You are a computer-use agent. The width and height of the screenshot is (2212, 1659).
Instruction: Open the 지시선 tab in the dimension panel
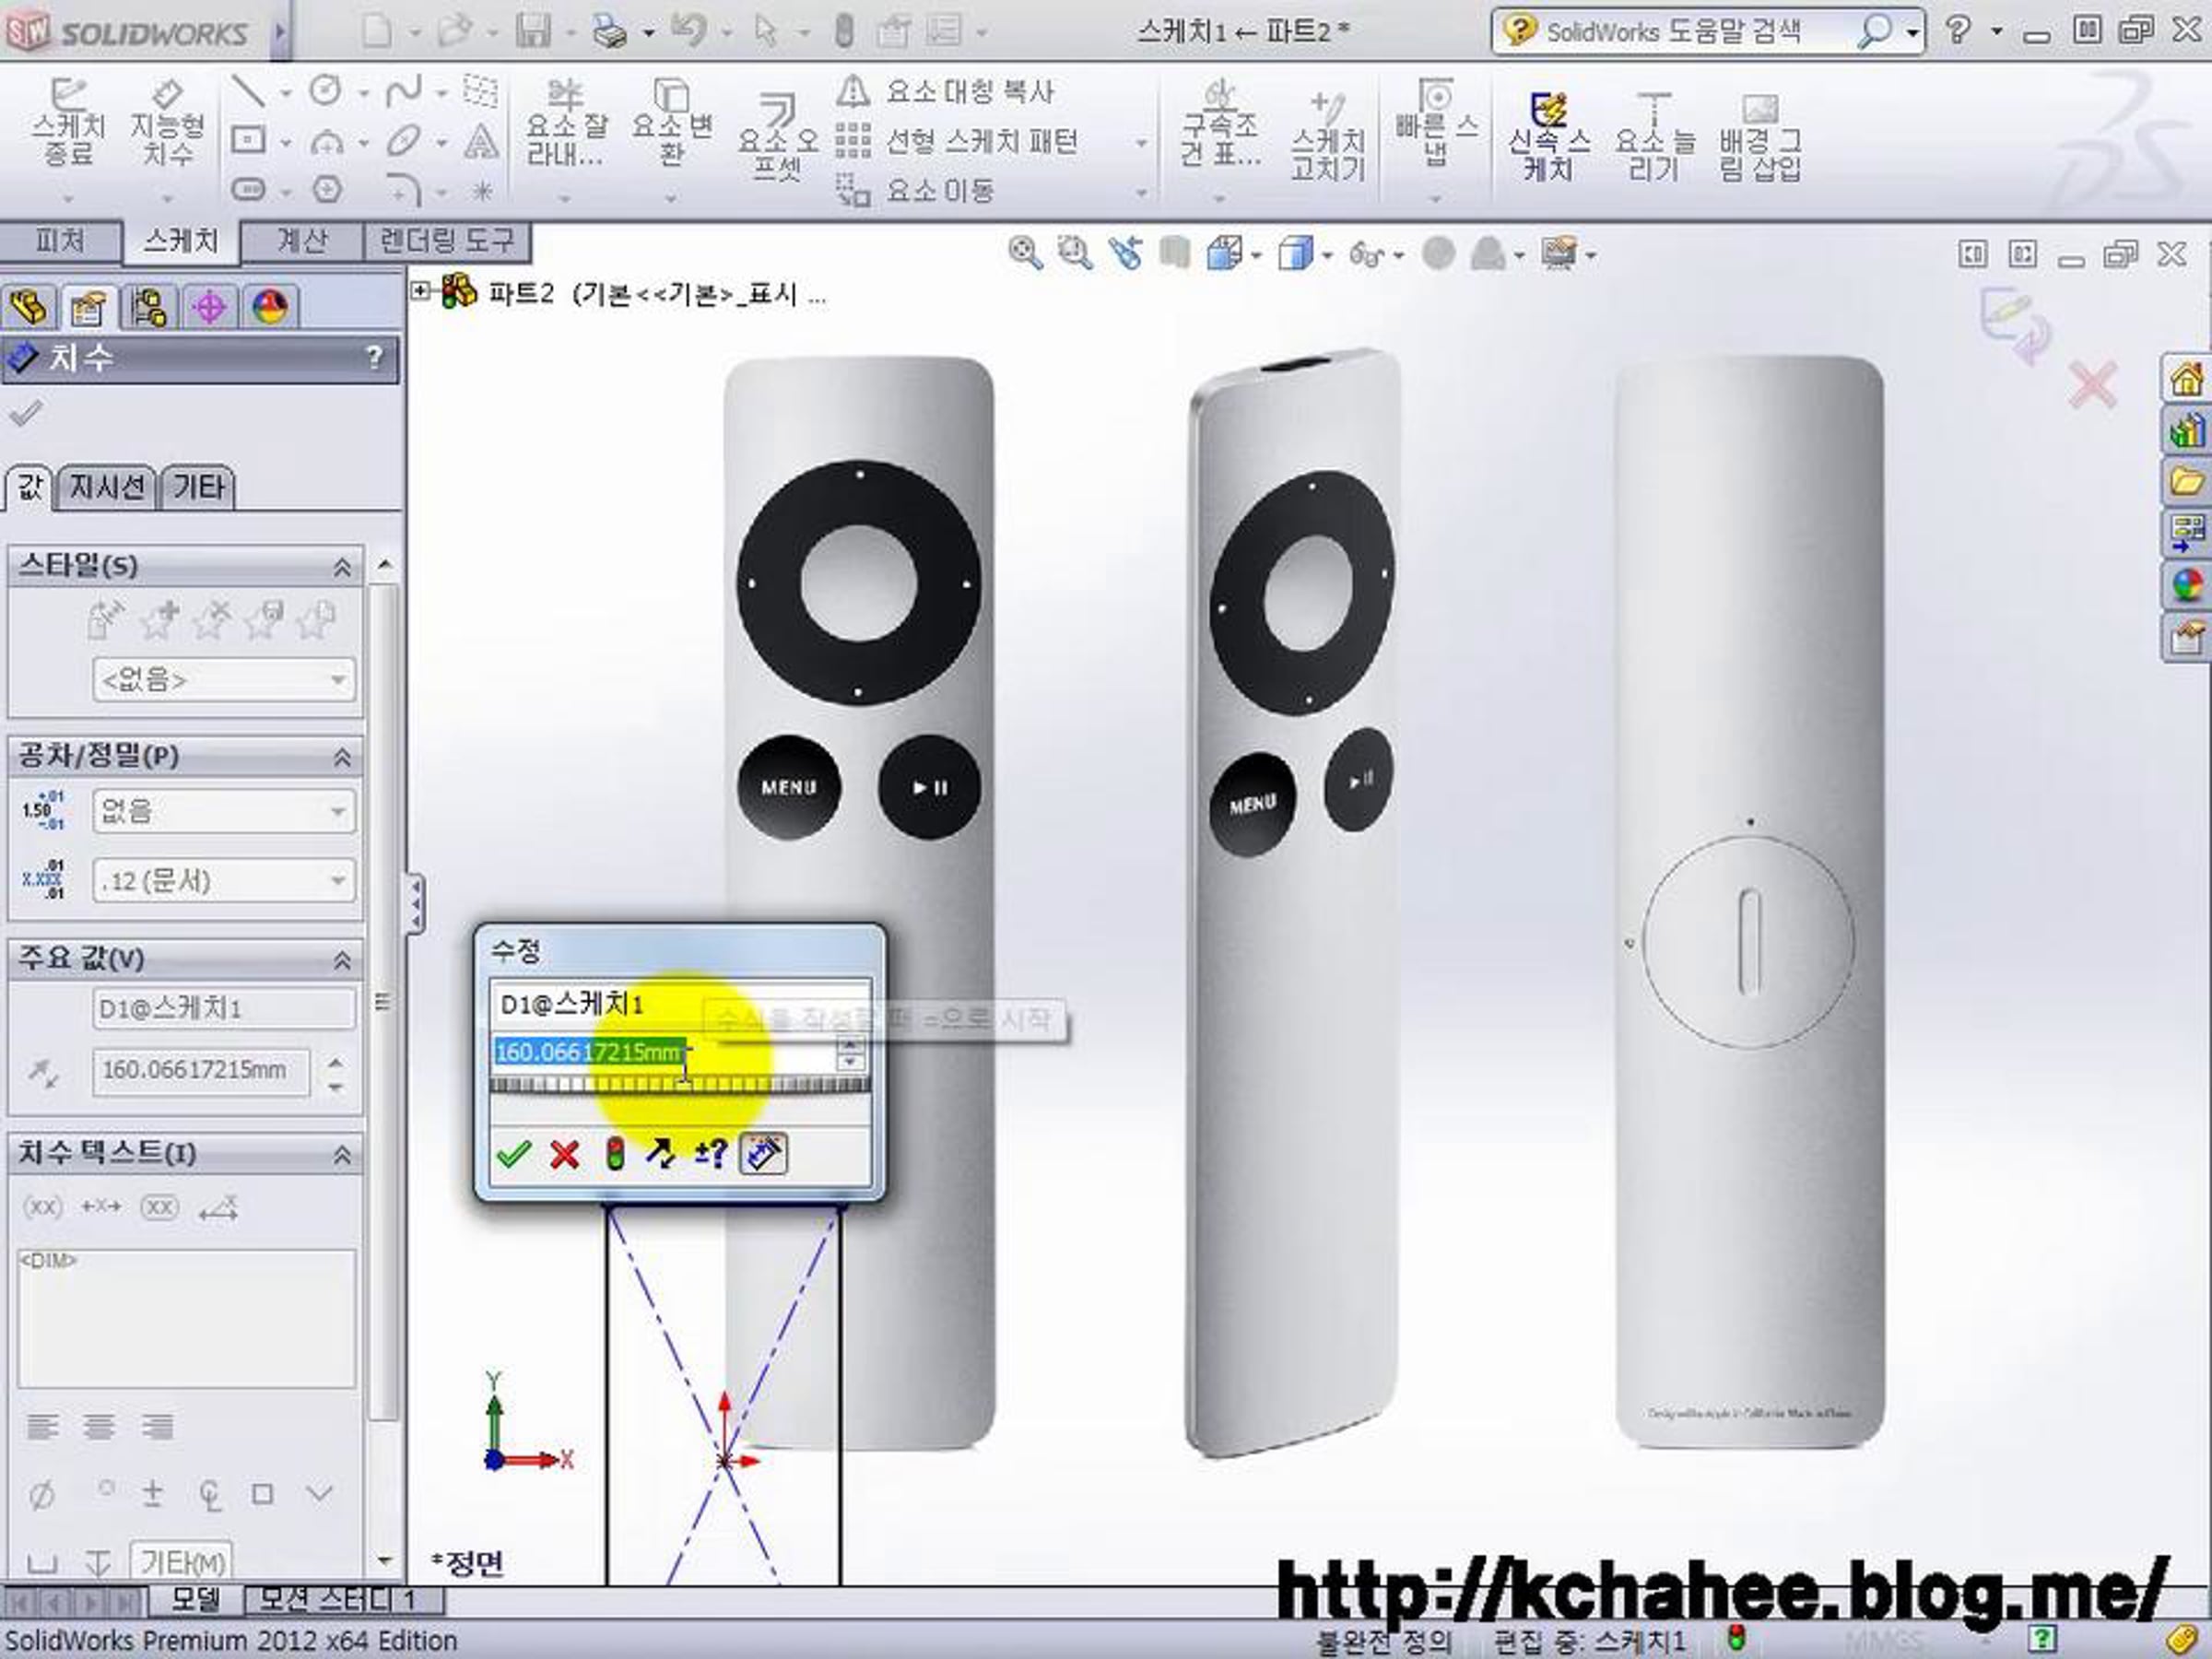106,488
